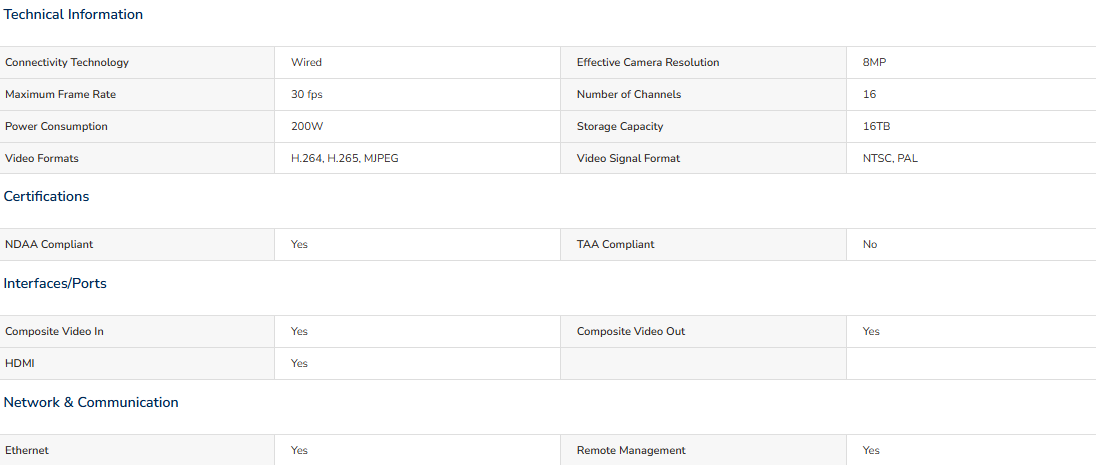Click the Number of Channels label
Image resolution: width=1096 pixels, height=465 pixels.
coord(628,94)
